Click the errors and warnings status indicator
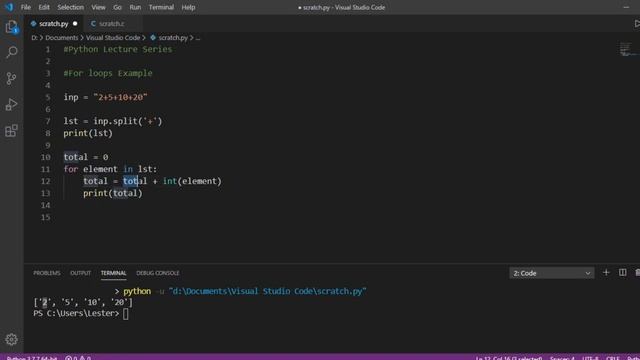640x360 pixels. click(x=78, y=358)
